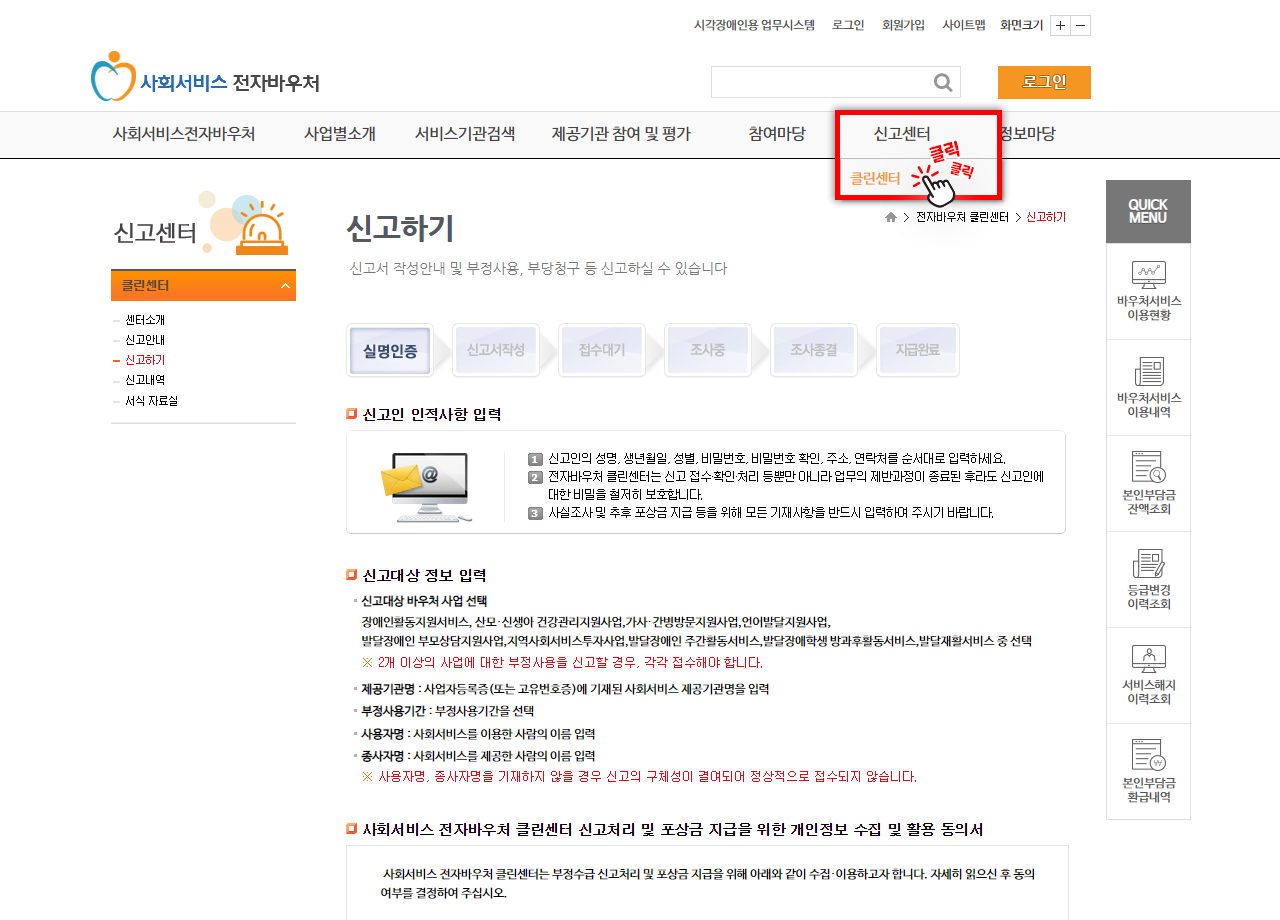Open 신고내역 in sidebar

point(145,380)
